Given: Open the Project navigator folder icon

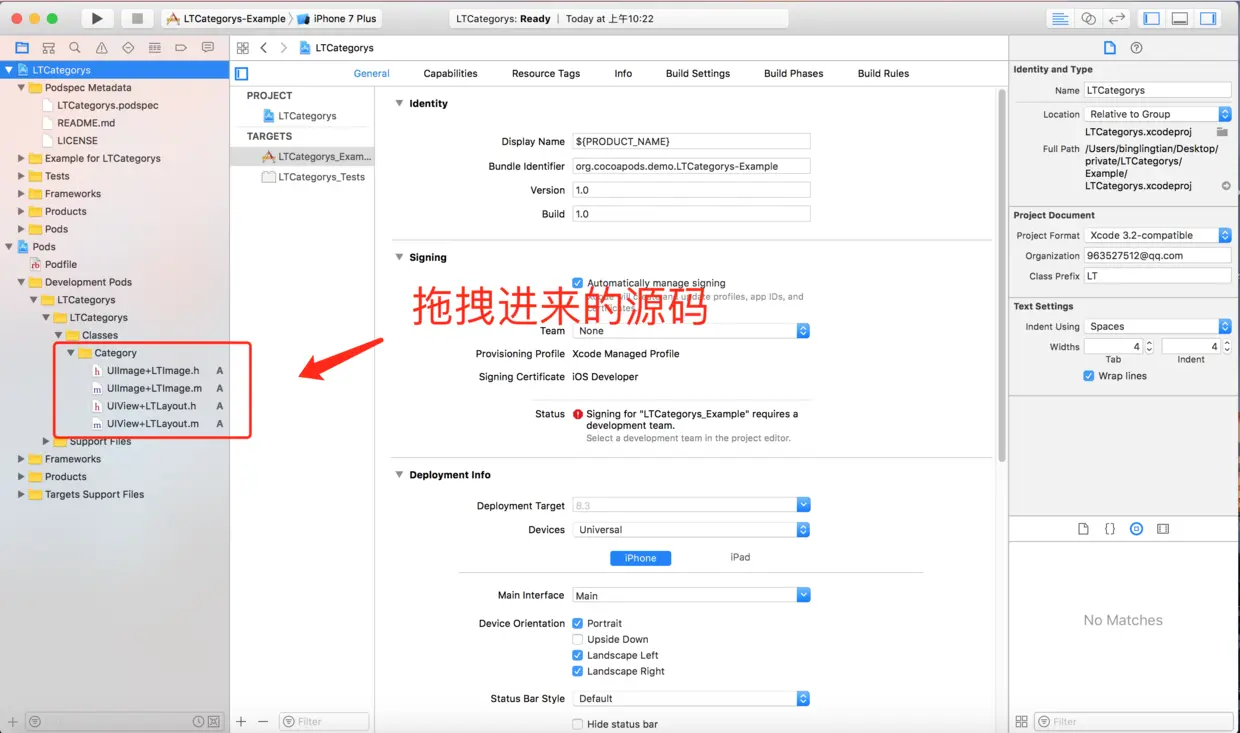Looking at the screenshot, I should tap(22, 48).
